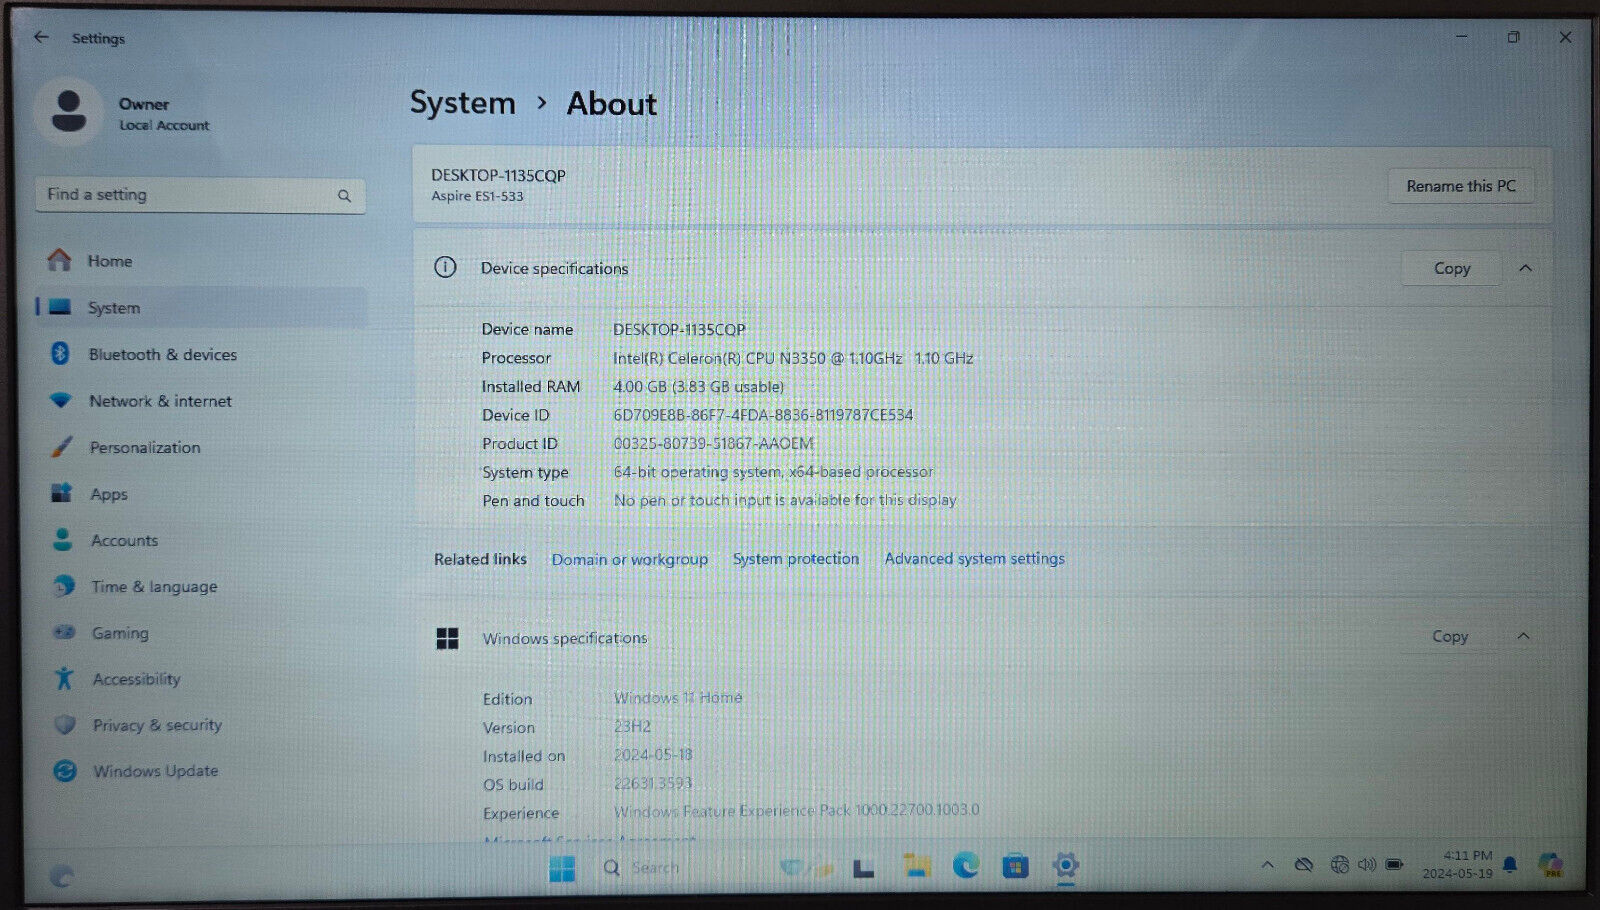Click the OneDrive cloud tray icon
1600x910 pixels.
point(1304,865)
